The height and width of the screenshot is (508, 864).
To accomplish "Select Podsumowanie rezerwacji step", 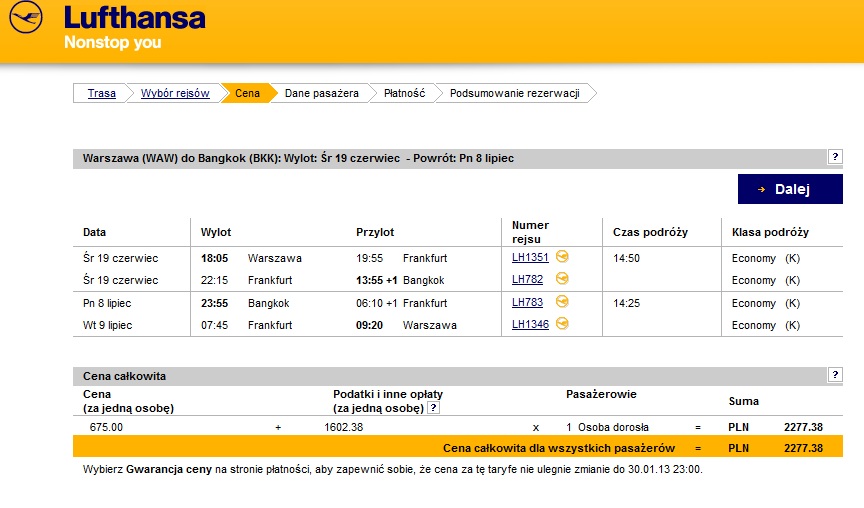I will [x=515, y=93].
